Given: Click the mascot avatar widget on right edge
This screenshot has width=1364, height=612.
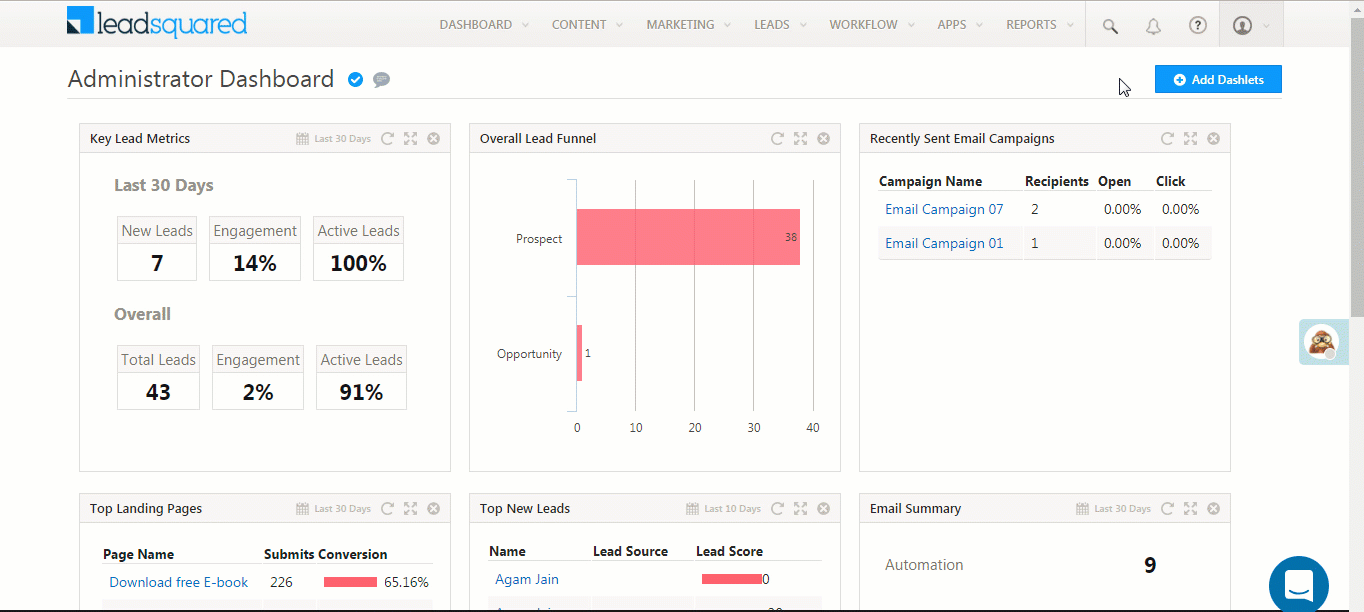Looking at the screenshot, I should click(x=1322, y=342).
